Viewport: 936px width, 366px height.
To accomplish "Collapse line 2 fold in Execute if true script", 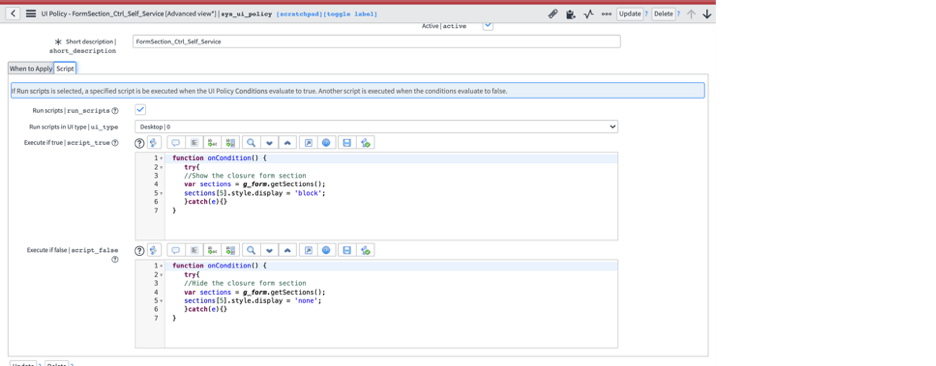I will pos(162,167).
